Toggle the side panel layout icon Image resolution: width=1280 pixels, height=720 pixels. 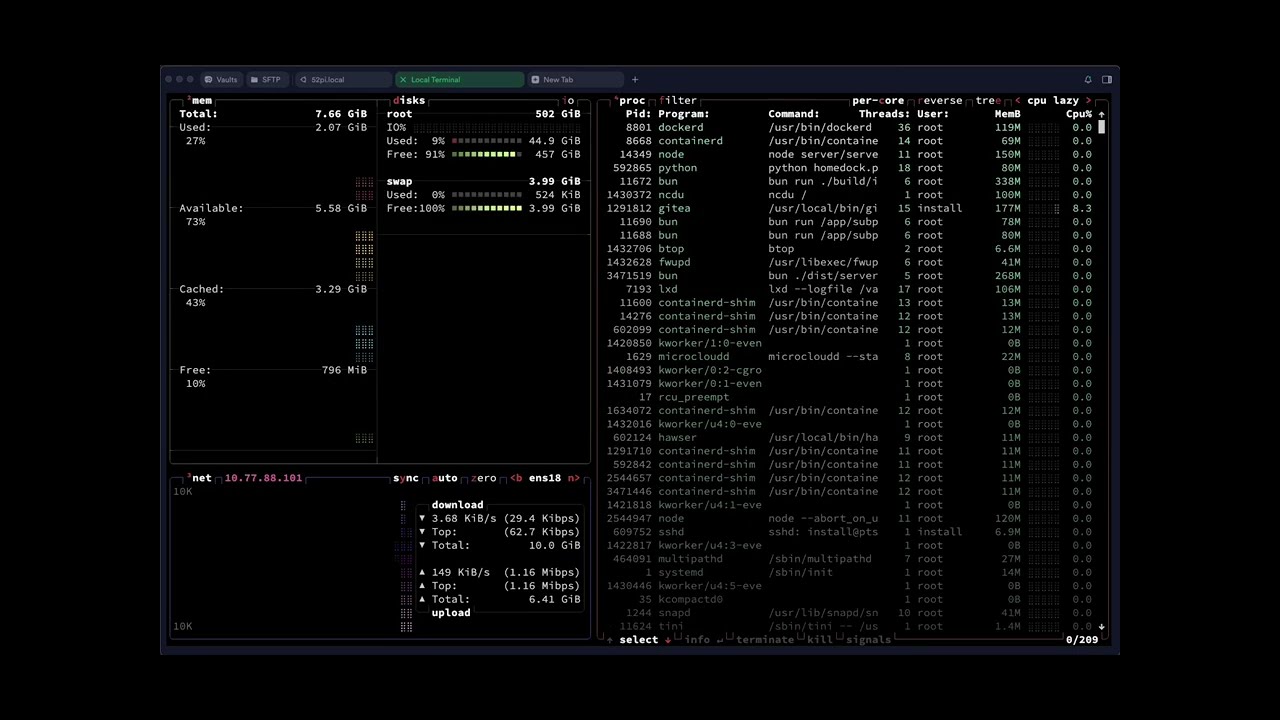(x=1107, y=79)
